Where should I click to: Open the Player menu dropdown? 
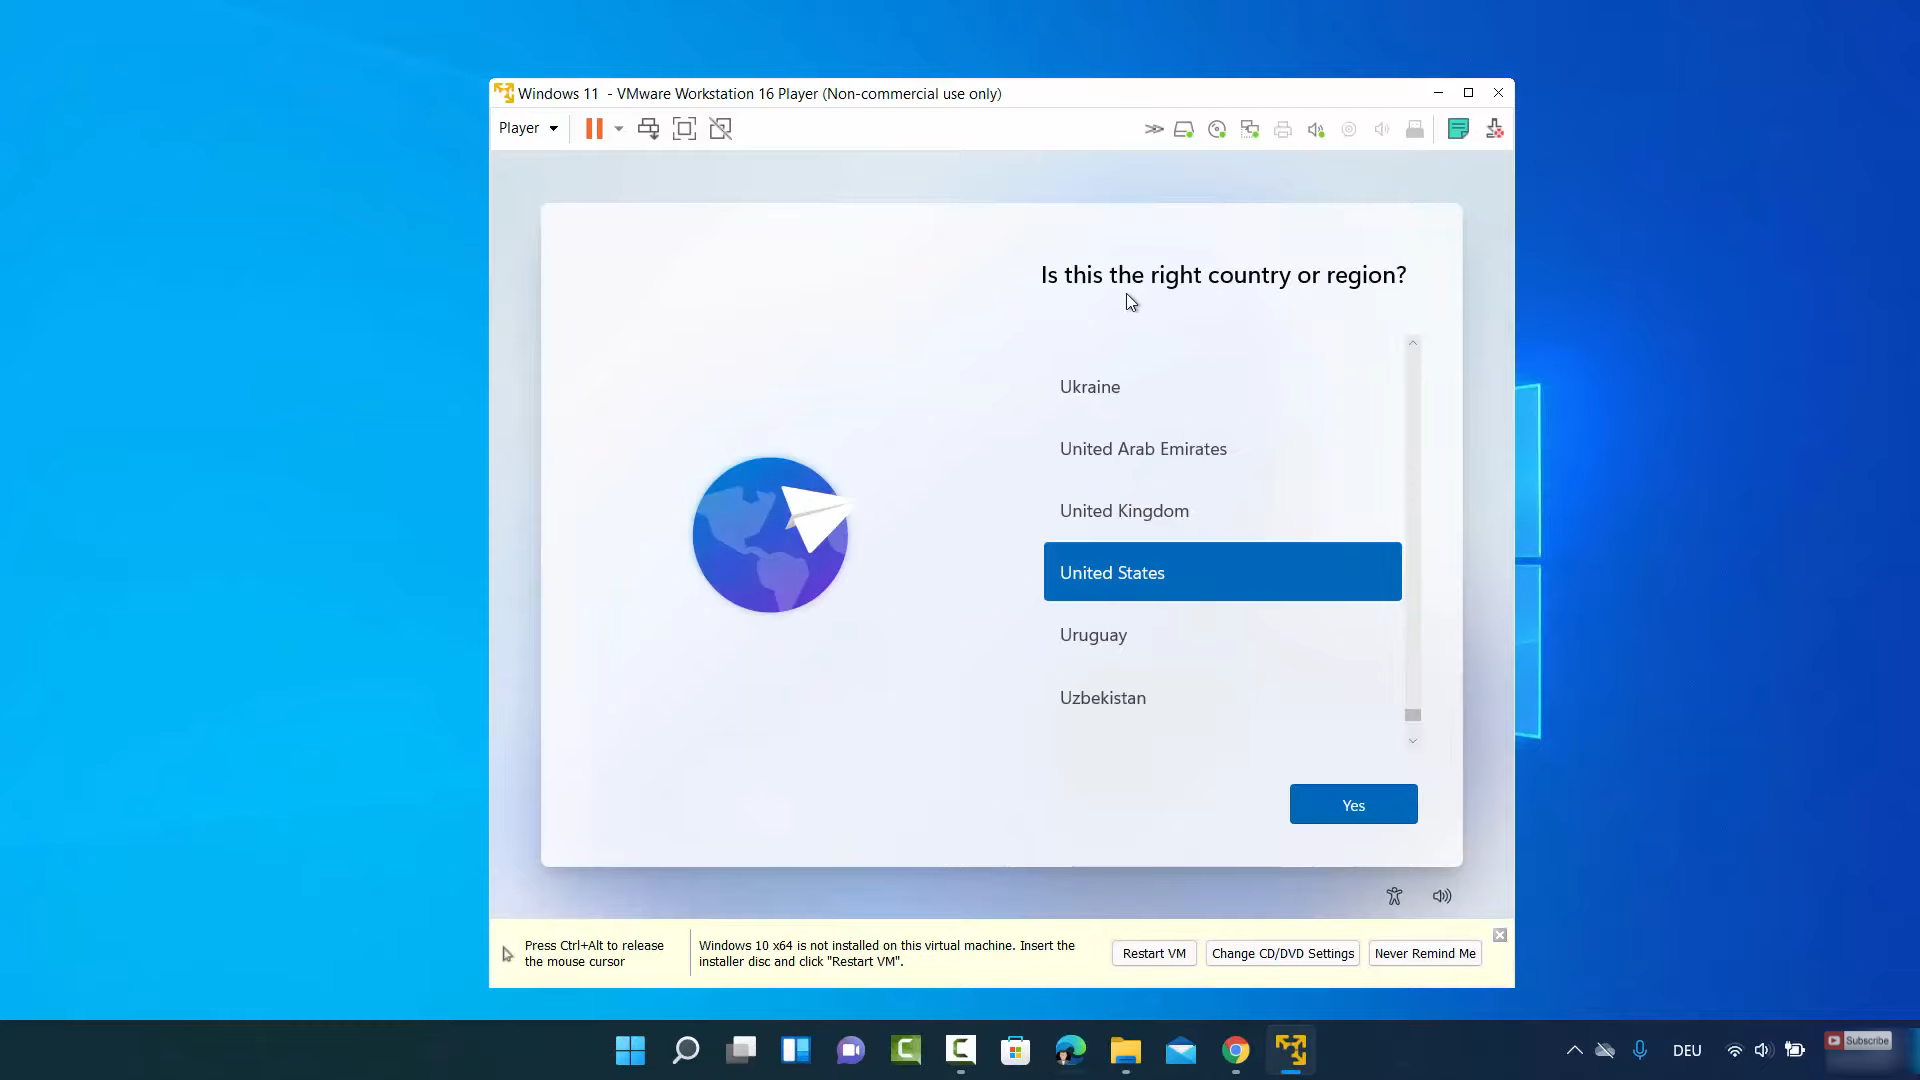point(528,128)
